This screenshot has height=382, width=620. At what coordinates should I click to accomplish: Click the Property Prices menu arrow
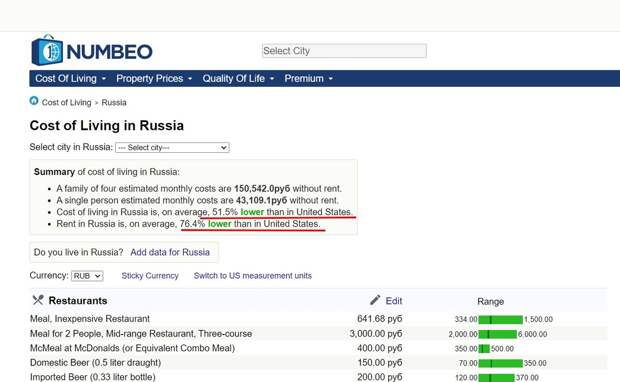[190, 79]
